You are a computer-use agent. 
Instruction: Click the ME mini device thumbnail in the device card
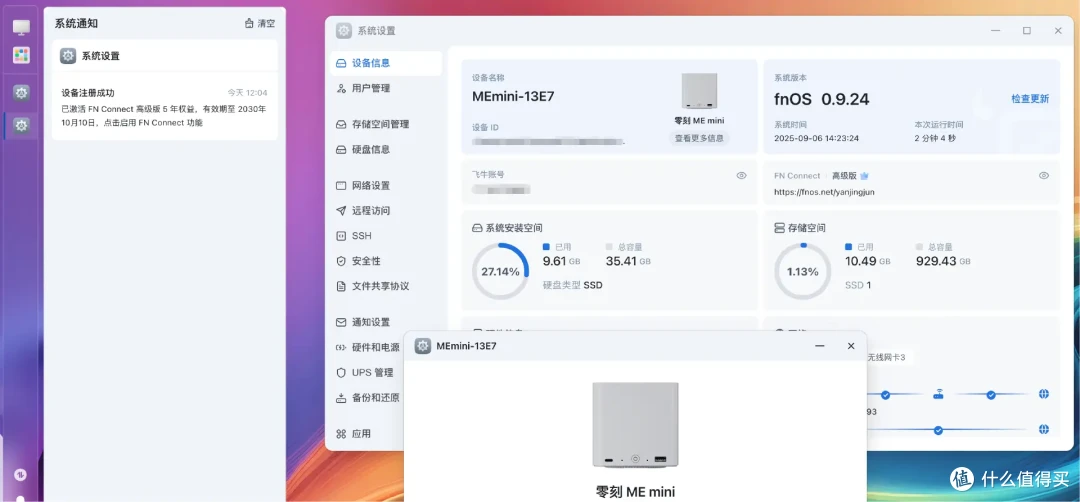pos(699,91)
